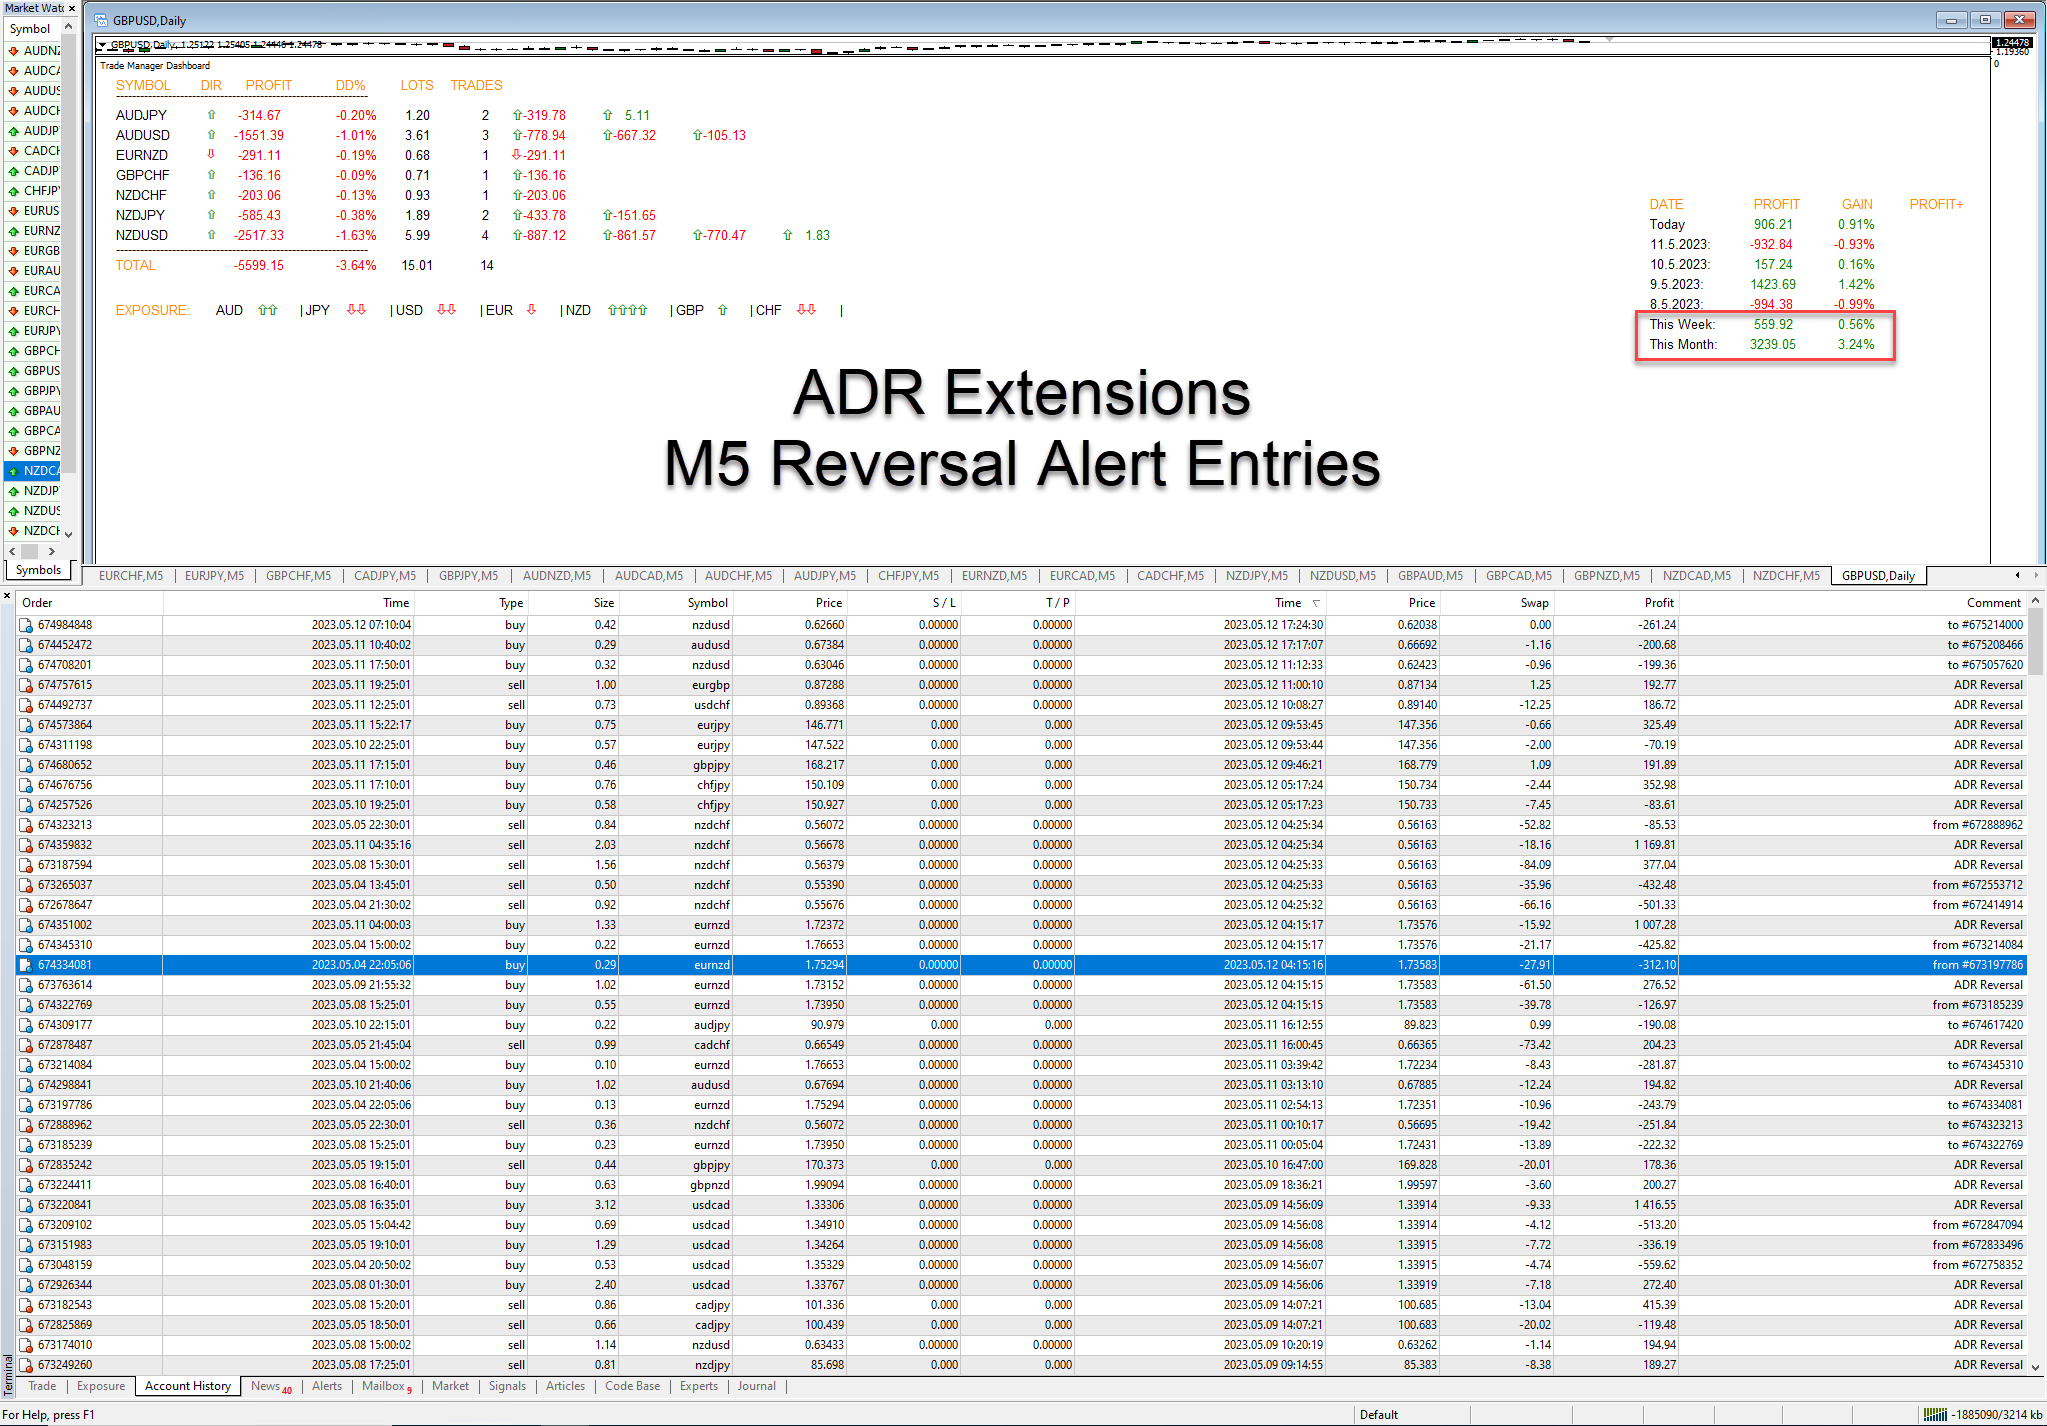The image size is (2047, 1426).
Task: Open the Symbols tab in Market Watch
Action: [x=39, y=570]
